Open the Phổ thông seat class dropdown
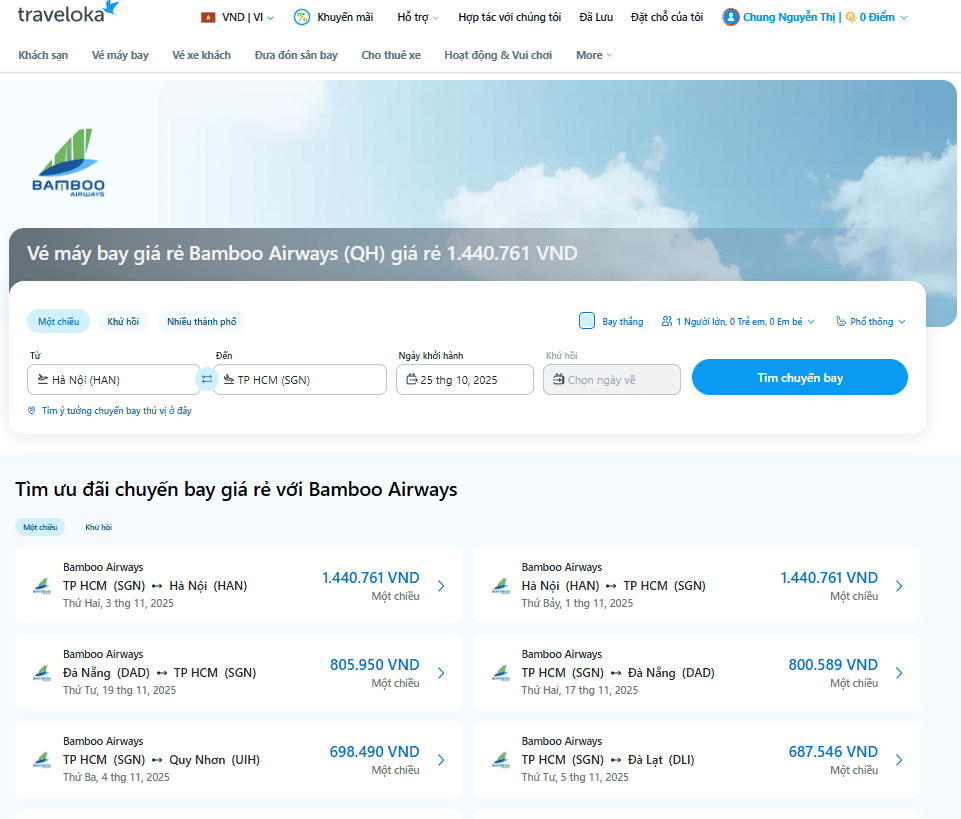 coord(871,322)
